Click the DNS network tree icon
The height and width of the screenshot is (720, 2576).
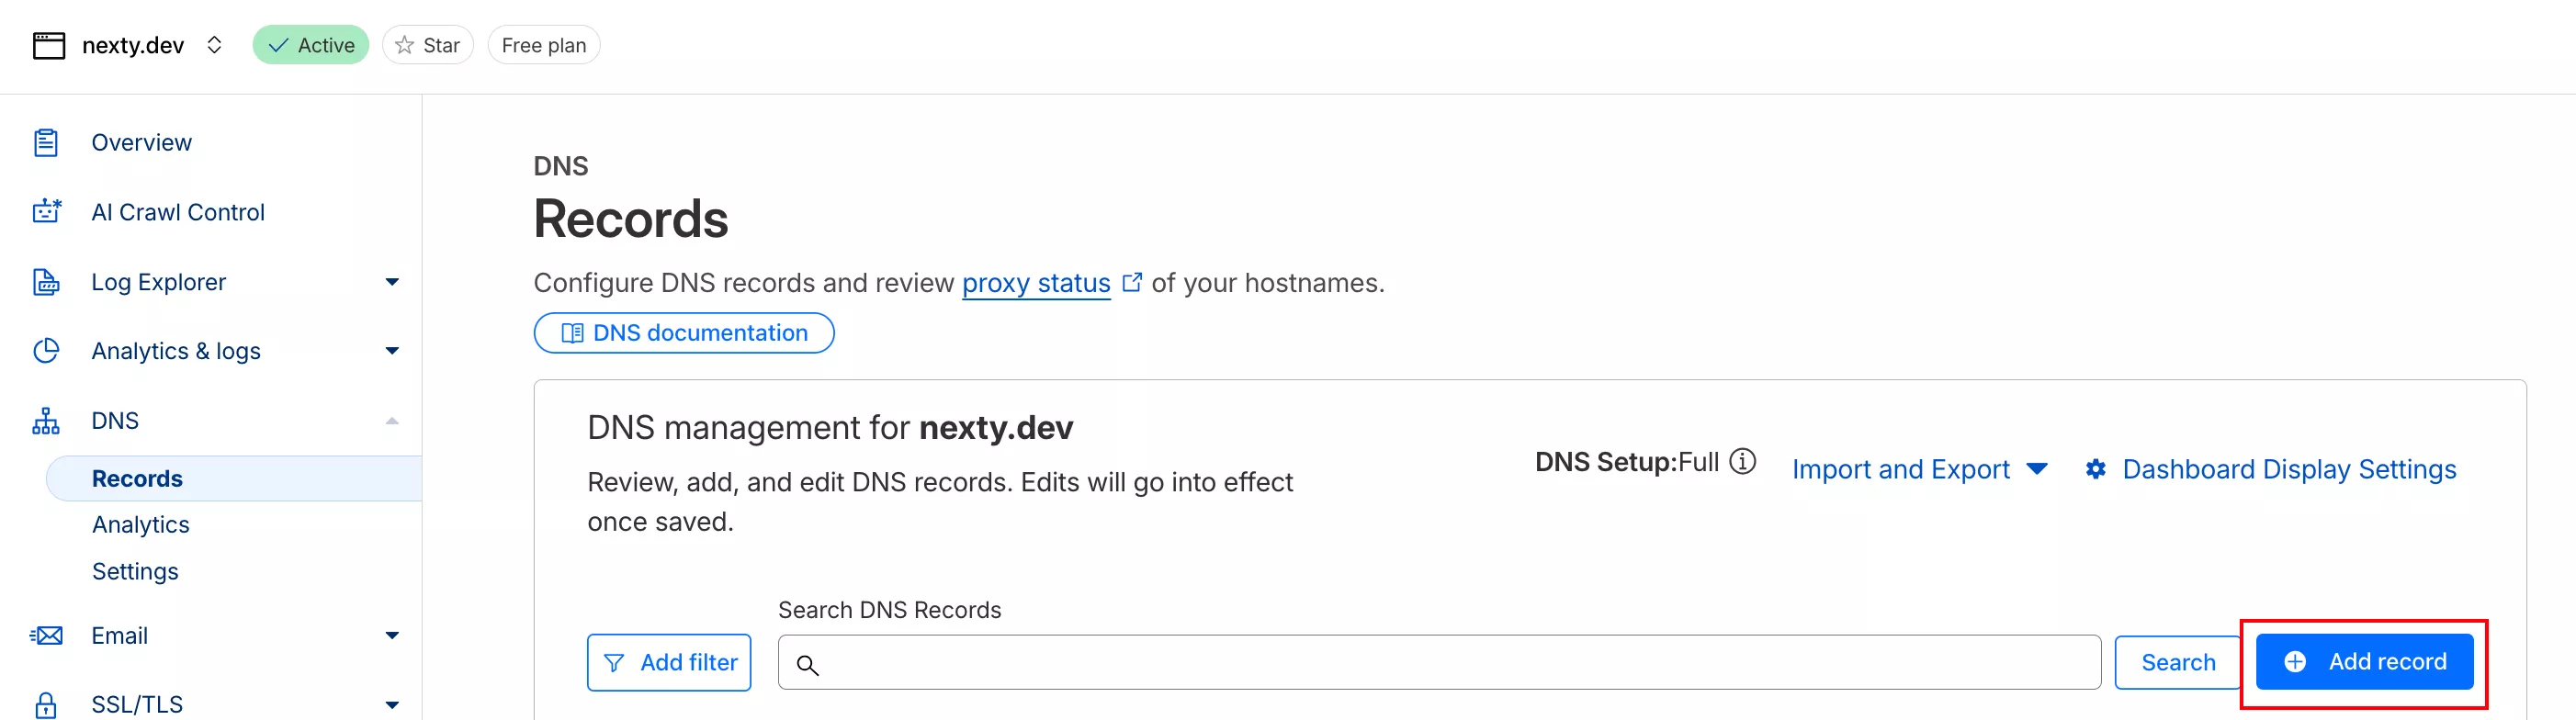tap(46, 421)
